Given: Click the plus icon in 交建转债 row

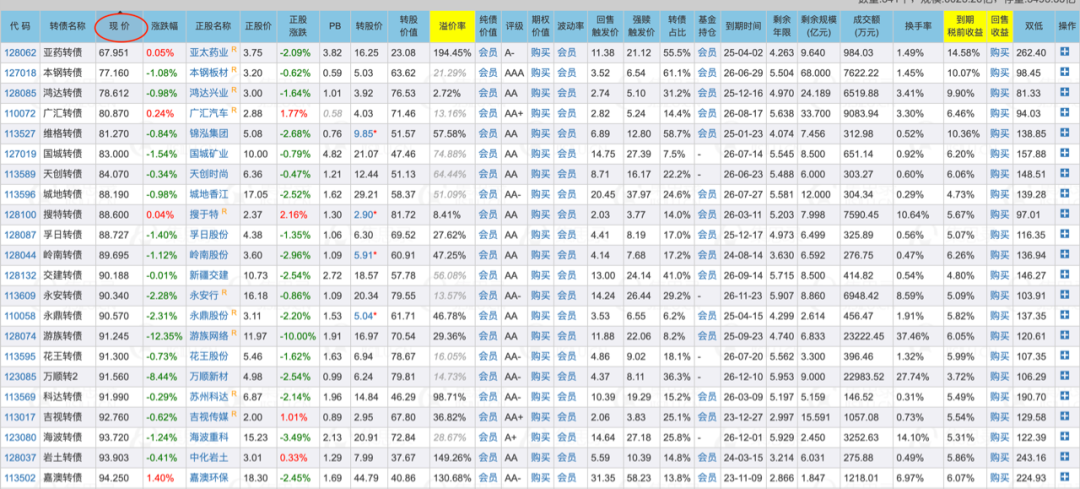Looking at the screenshot, I should pyautogui.click(x=1065, y=275).
